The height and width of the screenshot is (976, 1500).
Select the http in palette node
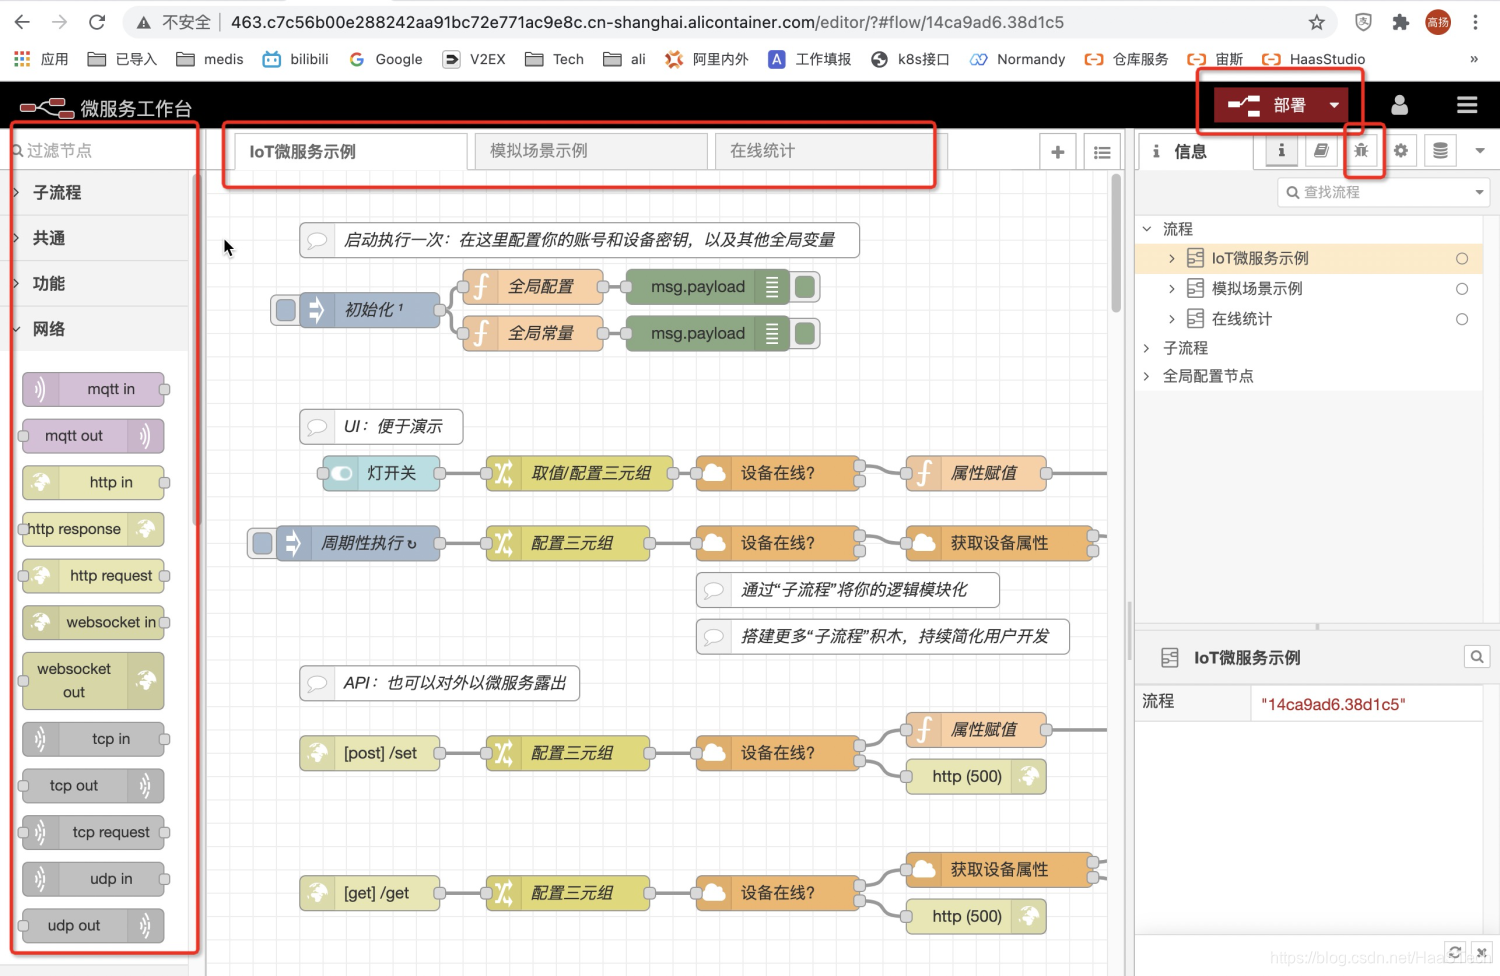point(94,483)
